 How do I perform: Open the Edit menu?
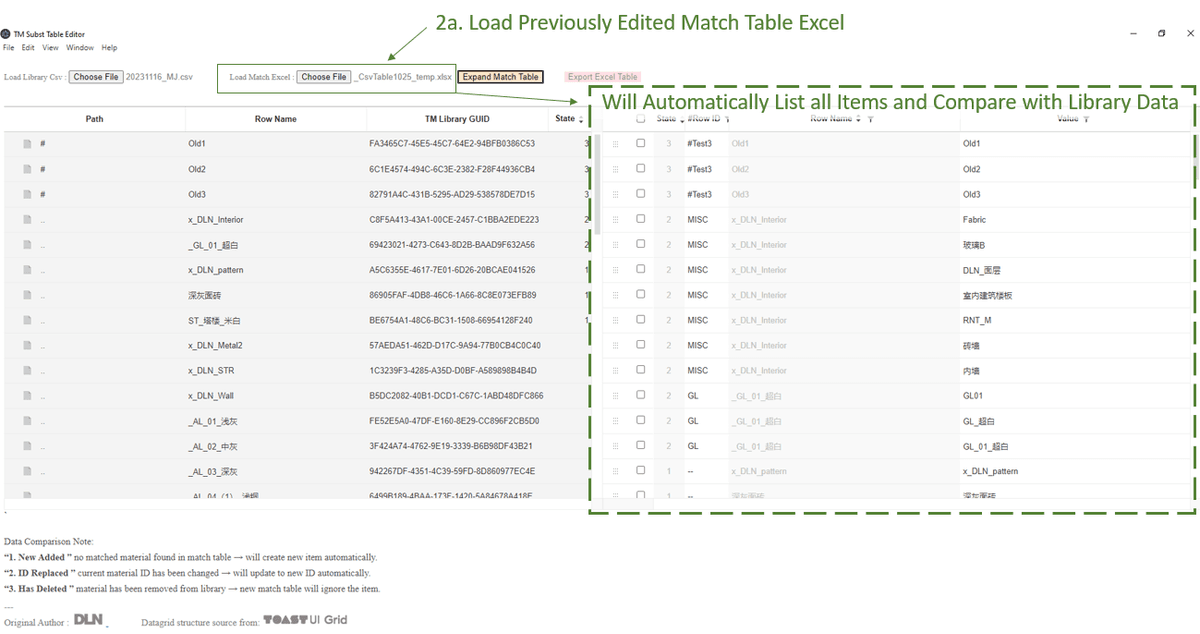28,48
